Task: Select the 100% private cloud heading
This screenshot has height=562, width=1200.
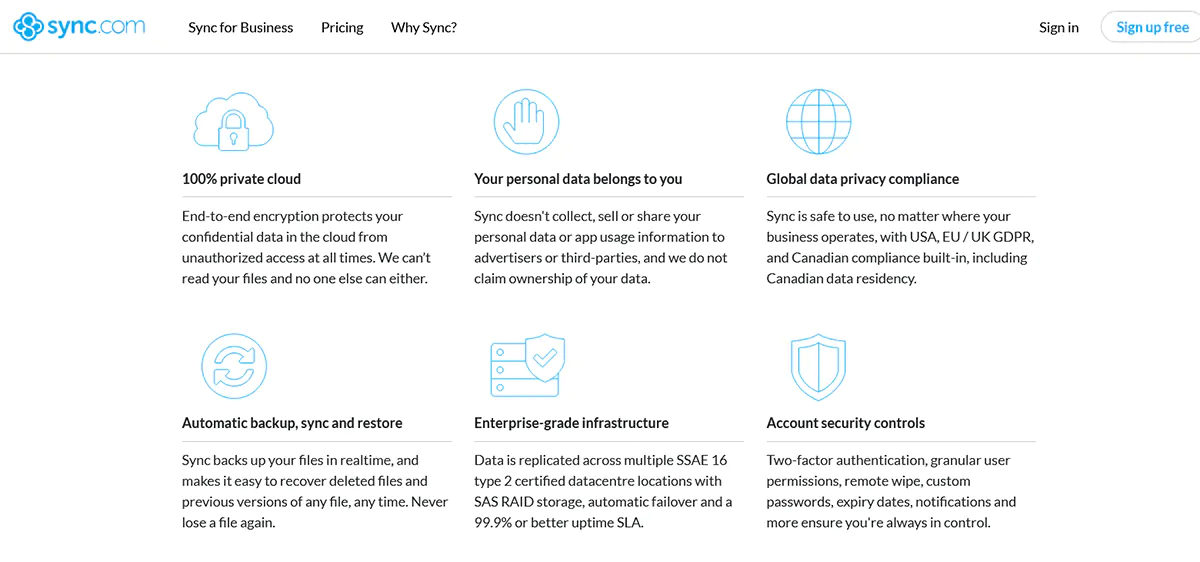Action: coord(241,179)
